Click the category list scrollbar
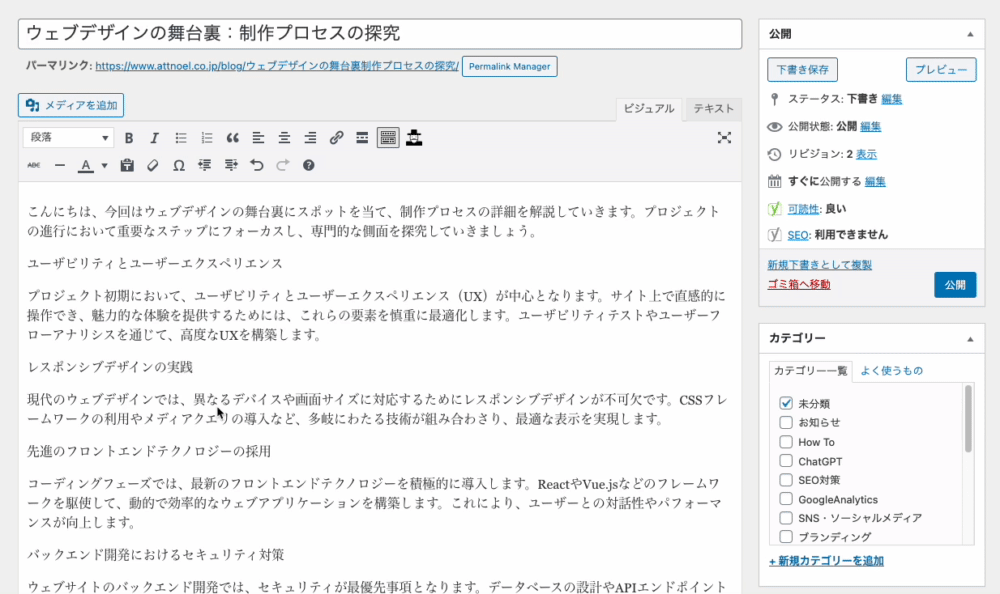This screenshot has height=594, width=1000. [x=968, y=419]
